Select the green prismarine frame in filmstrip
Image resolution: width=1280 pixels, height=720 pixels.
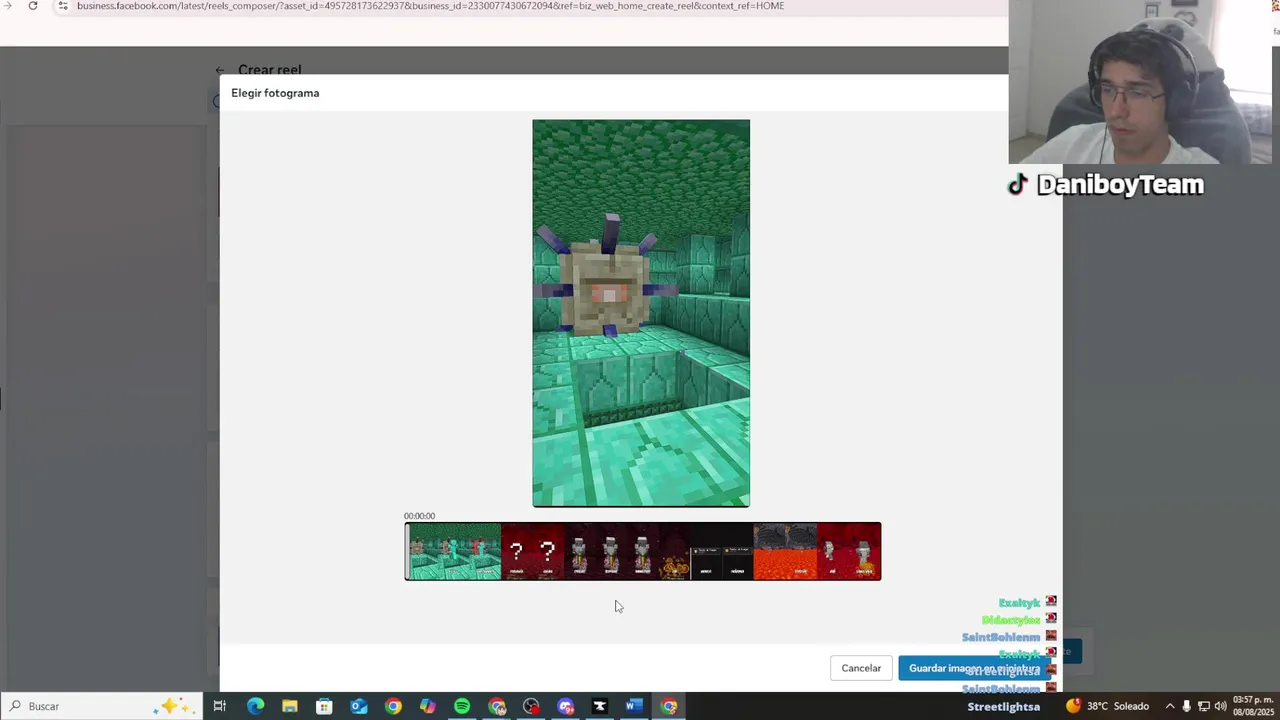coord(455,551)
